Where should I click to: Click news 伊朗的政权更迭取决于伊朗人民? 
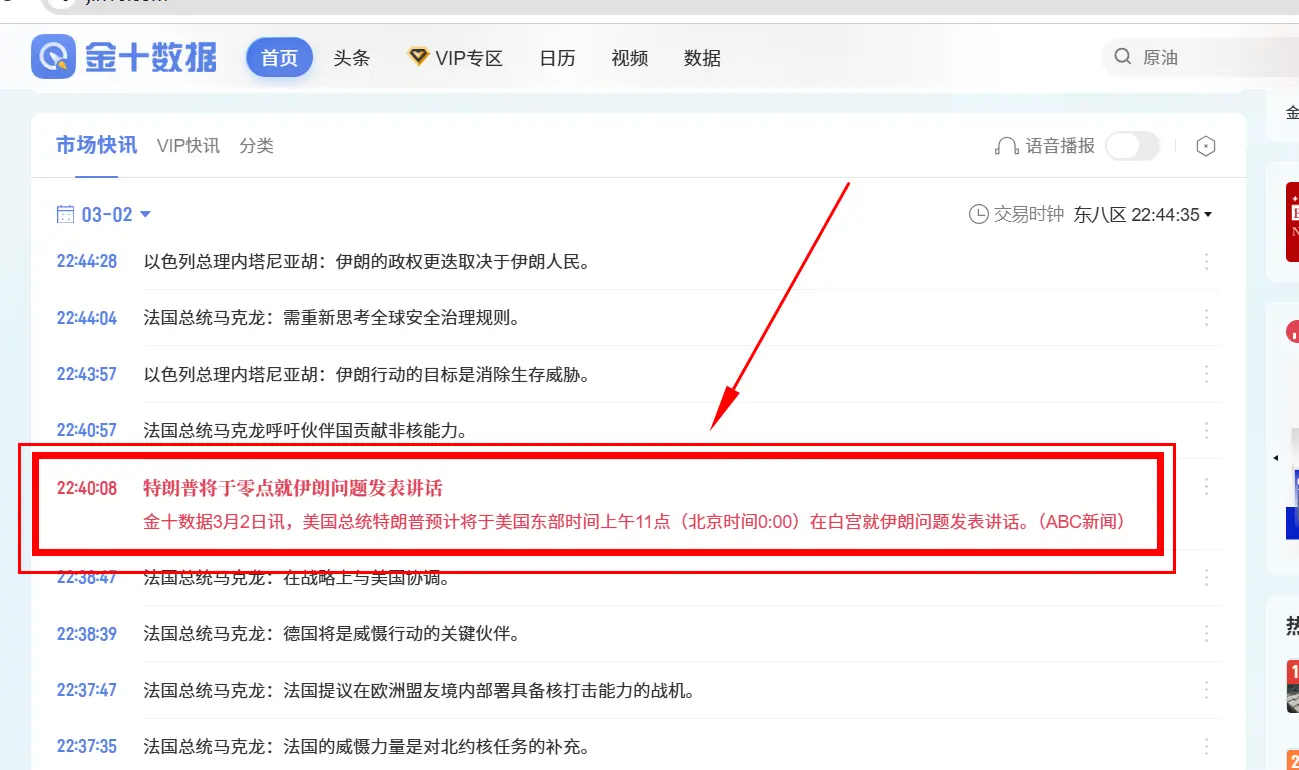(367, 262)
